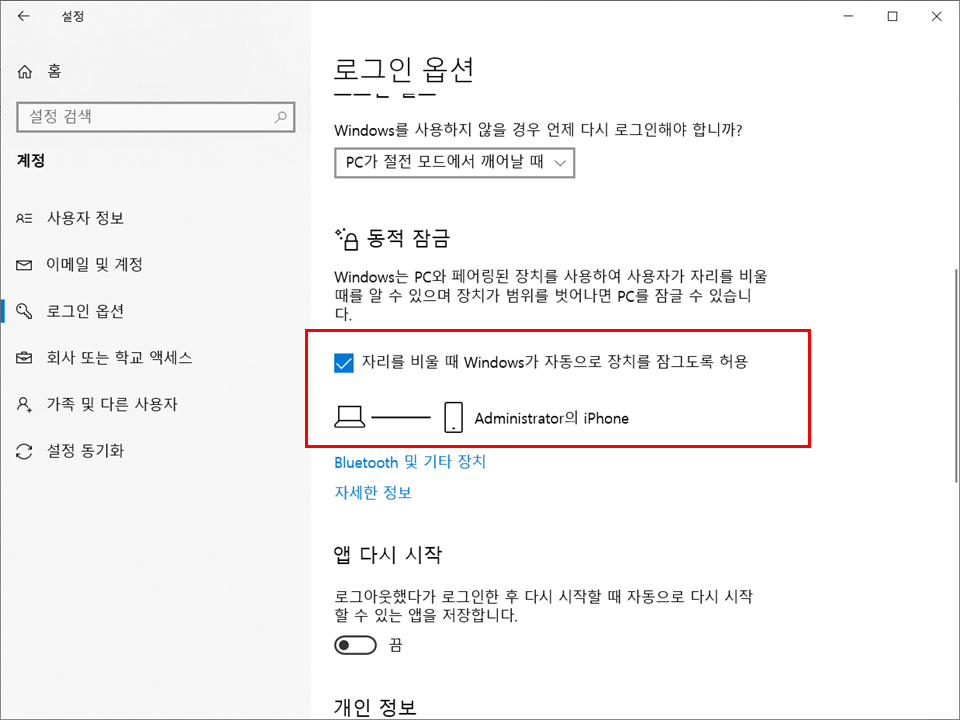The image size is (960, 720).
Task: Toggle the 앱 다시 시작 switch
Action: [355, 645]
